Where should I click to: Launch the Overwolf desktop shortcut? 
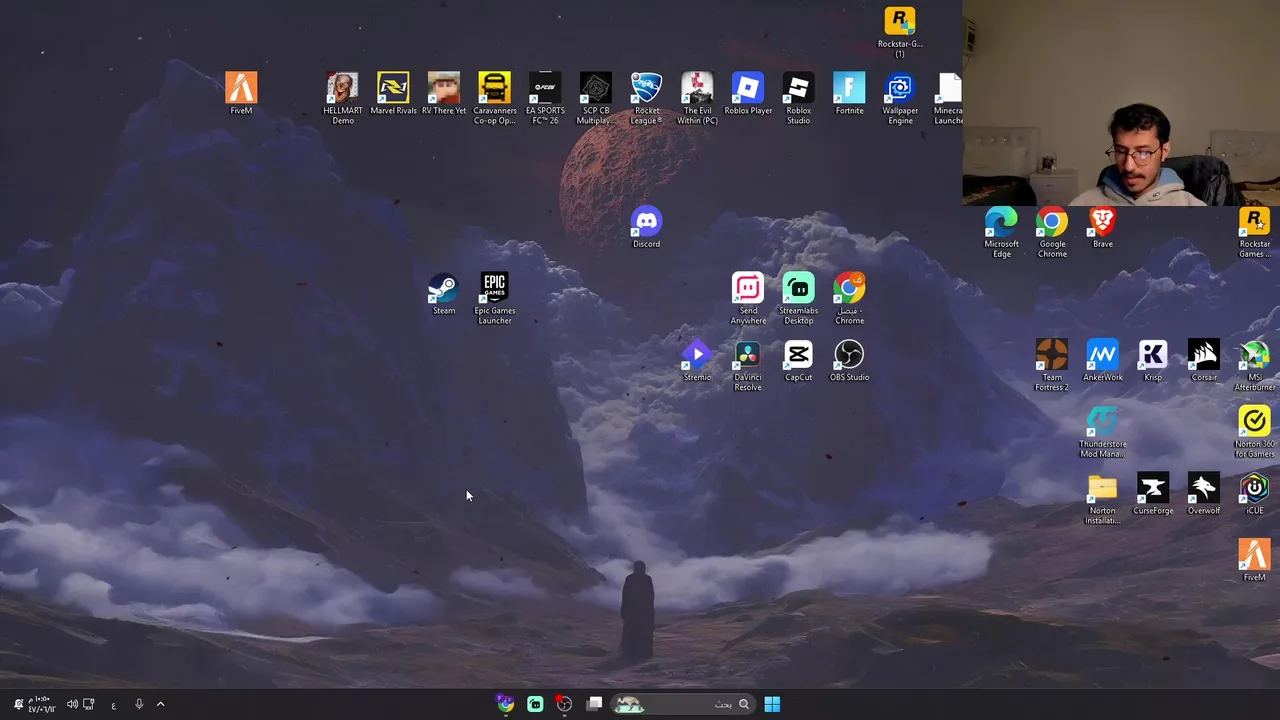pyautogui.click(x=1204, y=493)
